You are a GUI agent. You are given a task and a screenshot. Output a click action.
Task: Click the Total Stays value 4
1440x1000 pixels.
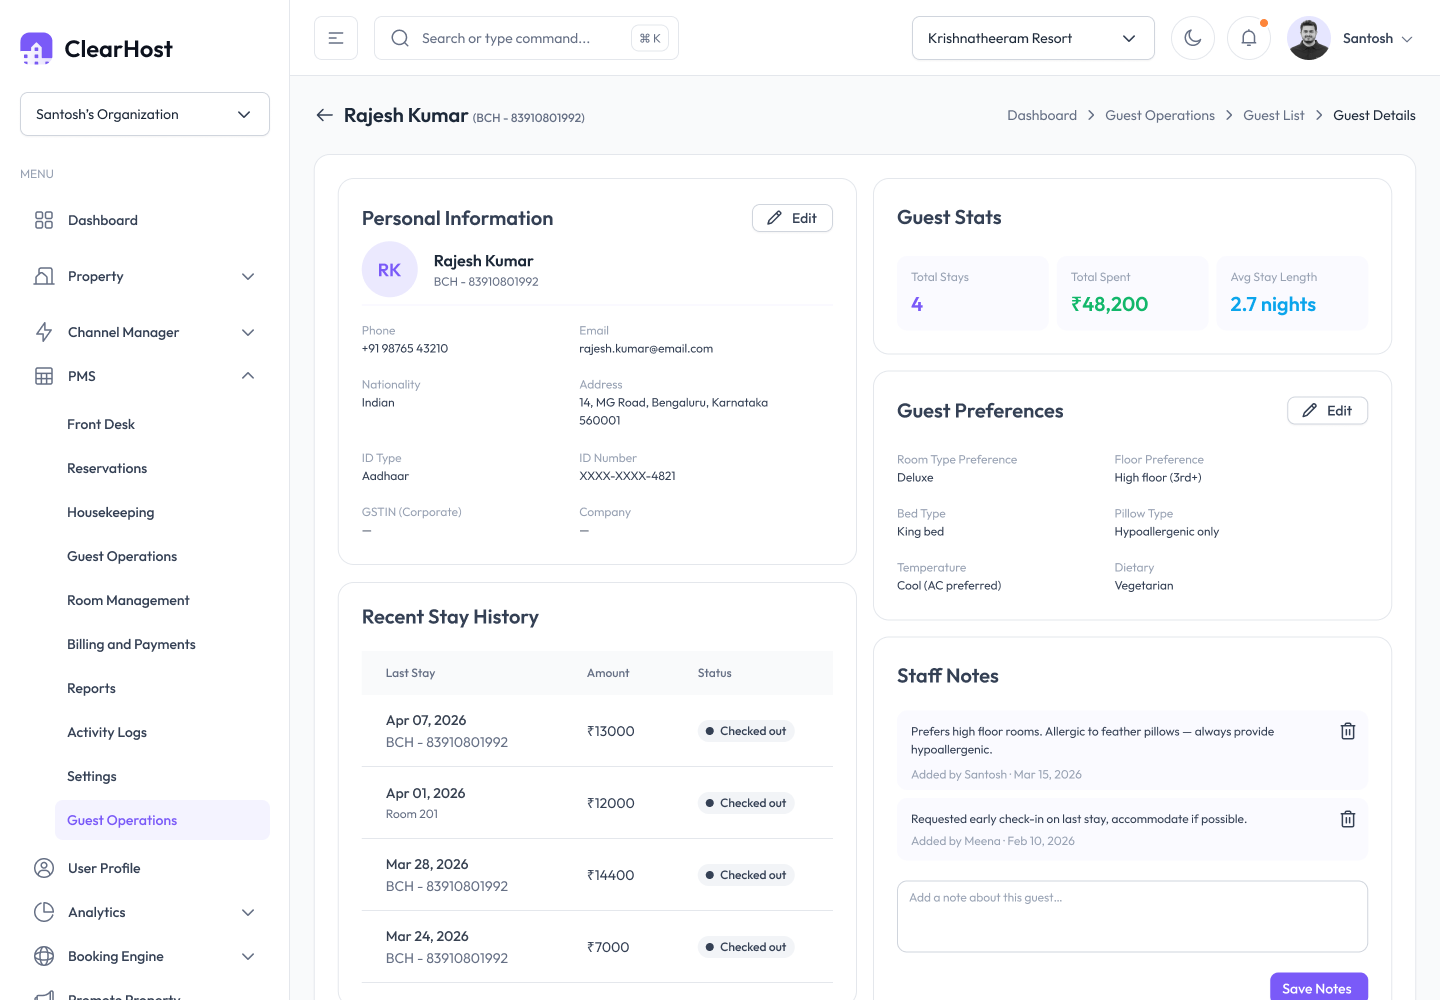(917, 304)
